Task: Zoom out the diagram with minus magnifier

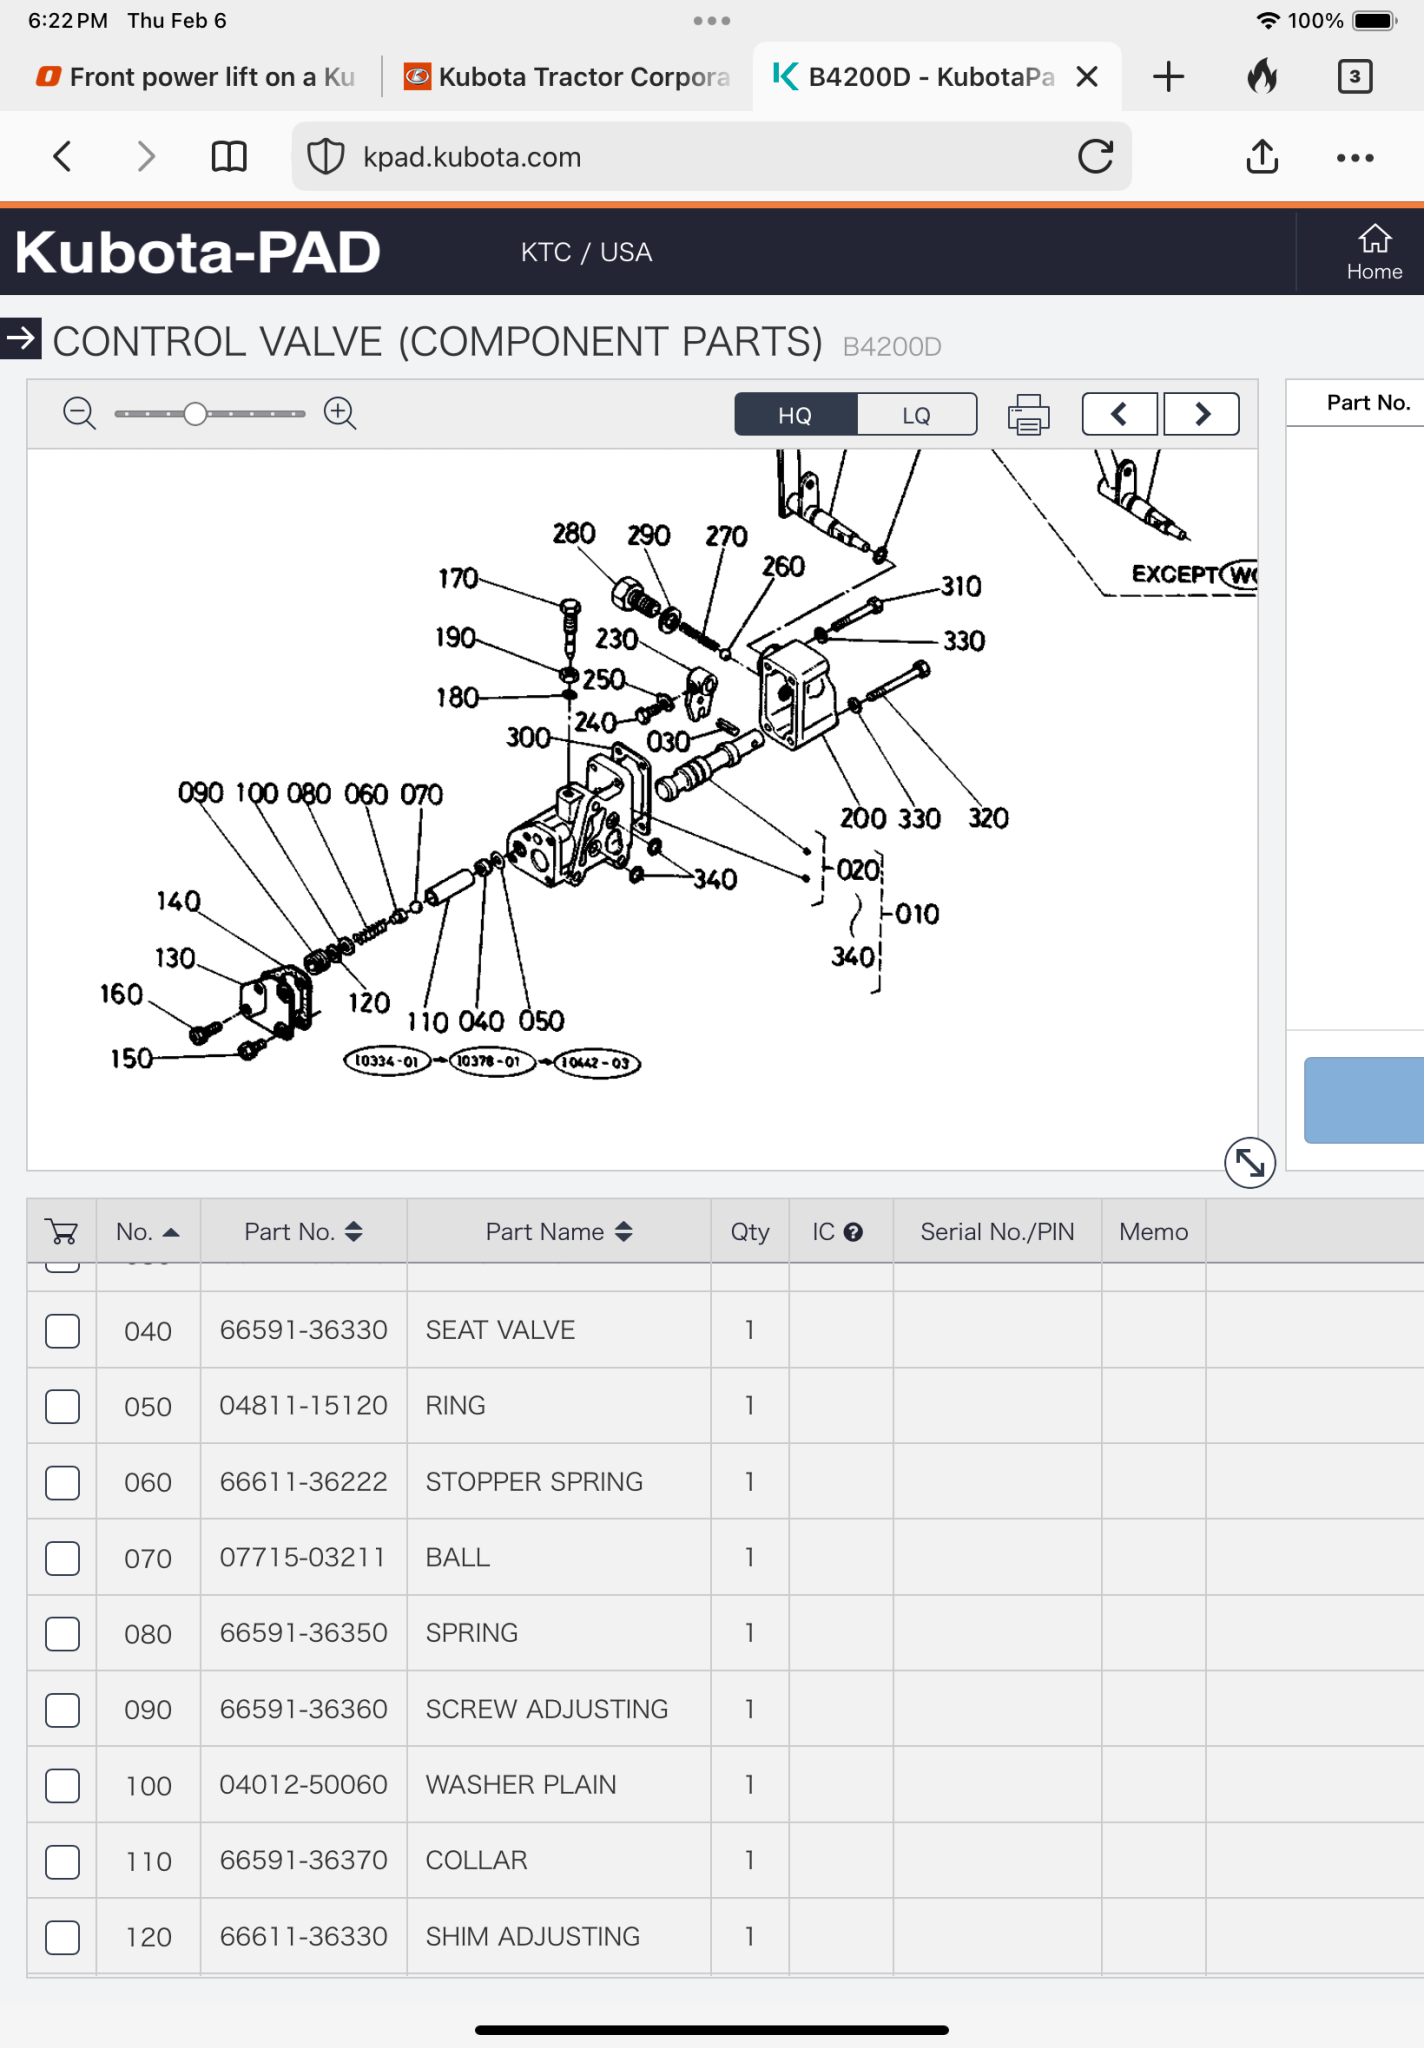Action: point(79,413)
